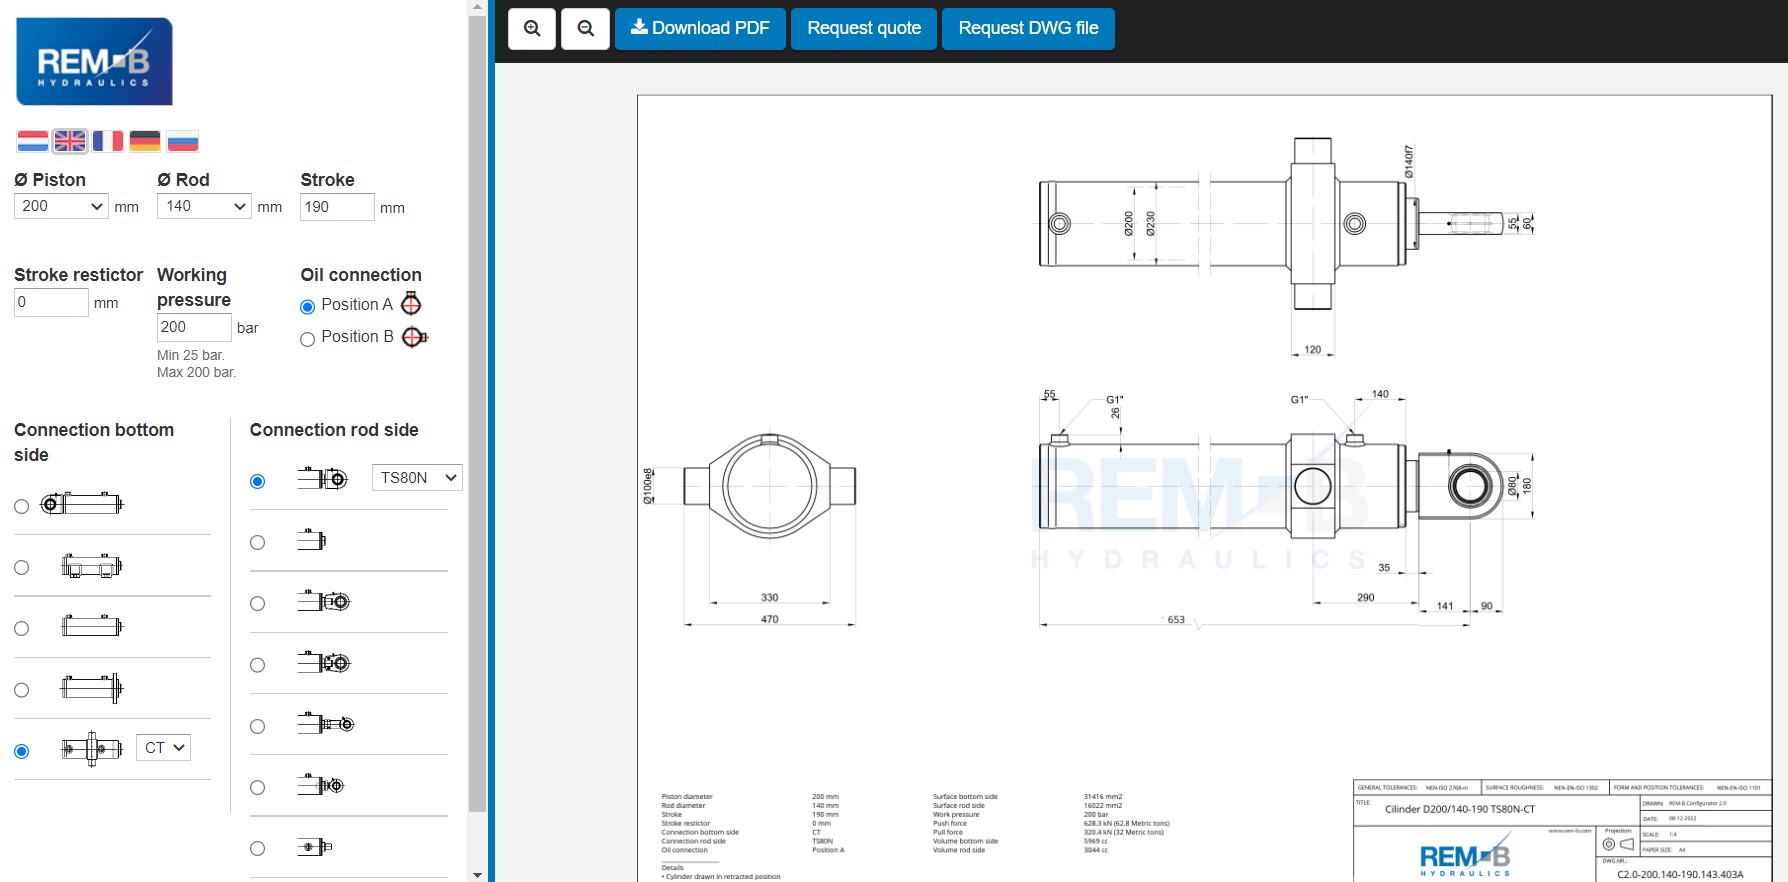Select fourth rod side connection radio
This screenshot has width=1788, height=882.
point(257,665)
